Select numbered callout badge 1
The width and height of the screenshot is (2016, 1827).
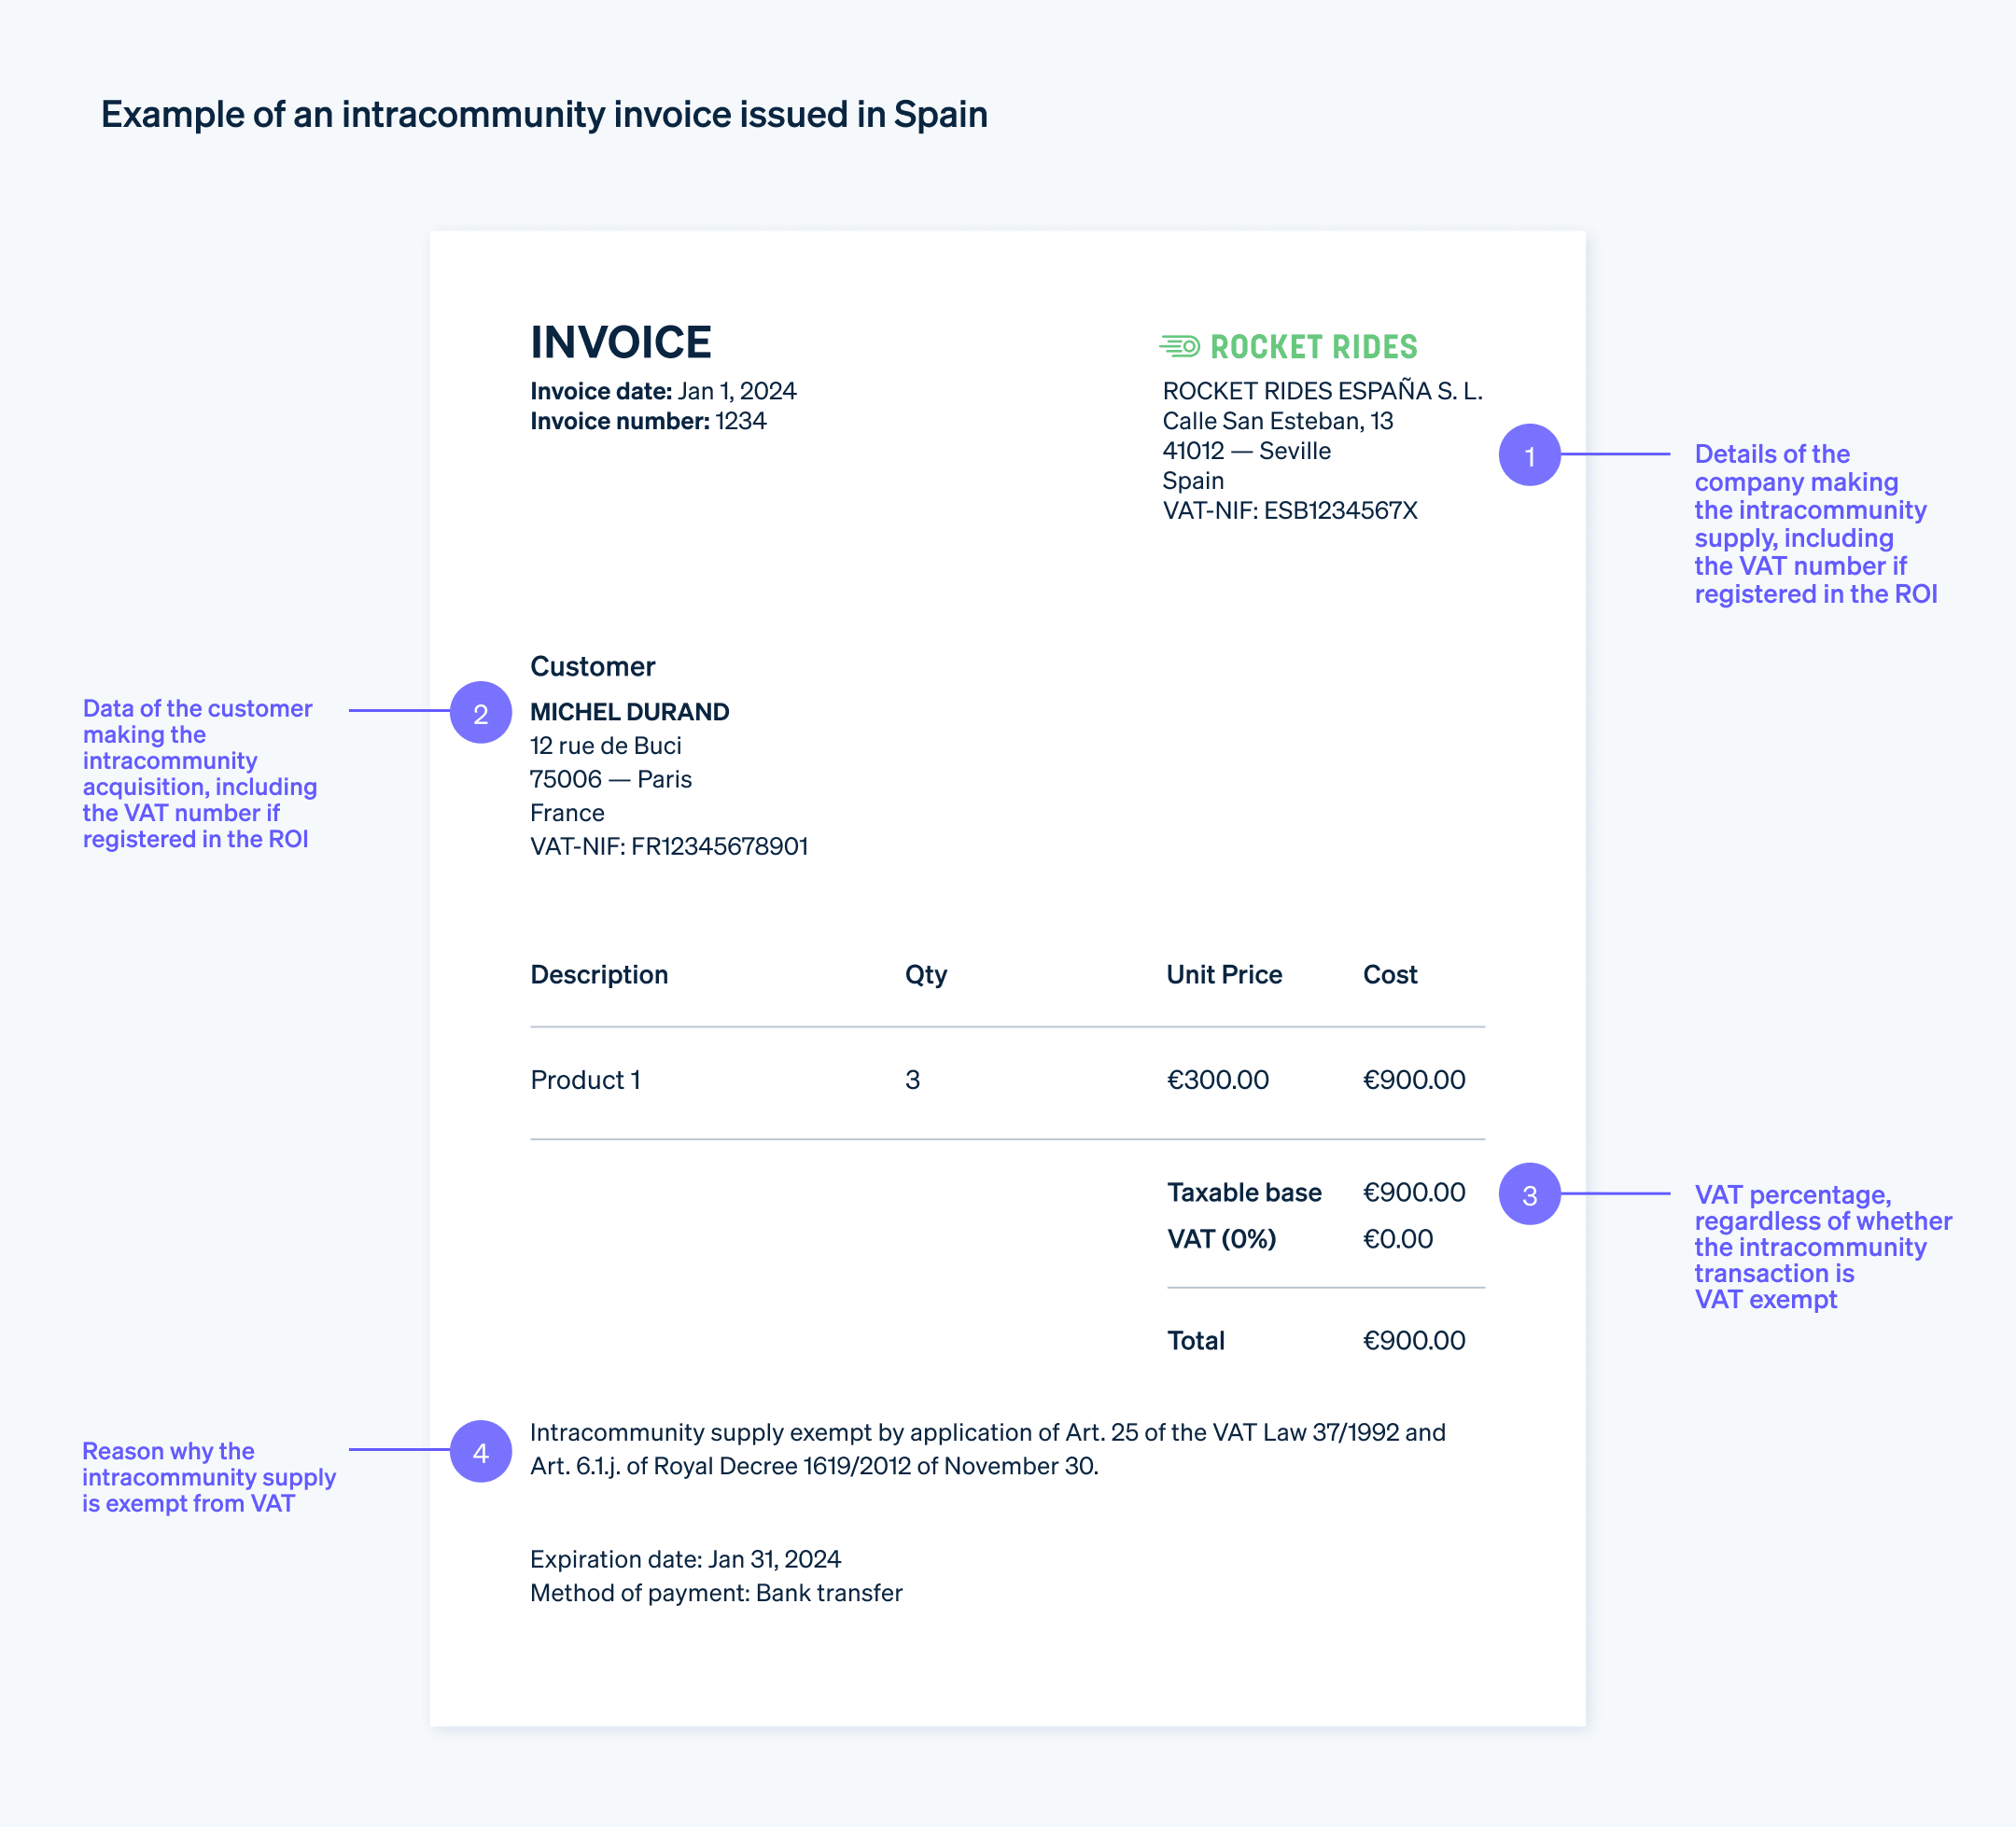pos(1530,456)
